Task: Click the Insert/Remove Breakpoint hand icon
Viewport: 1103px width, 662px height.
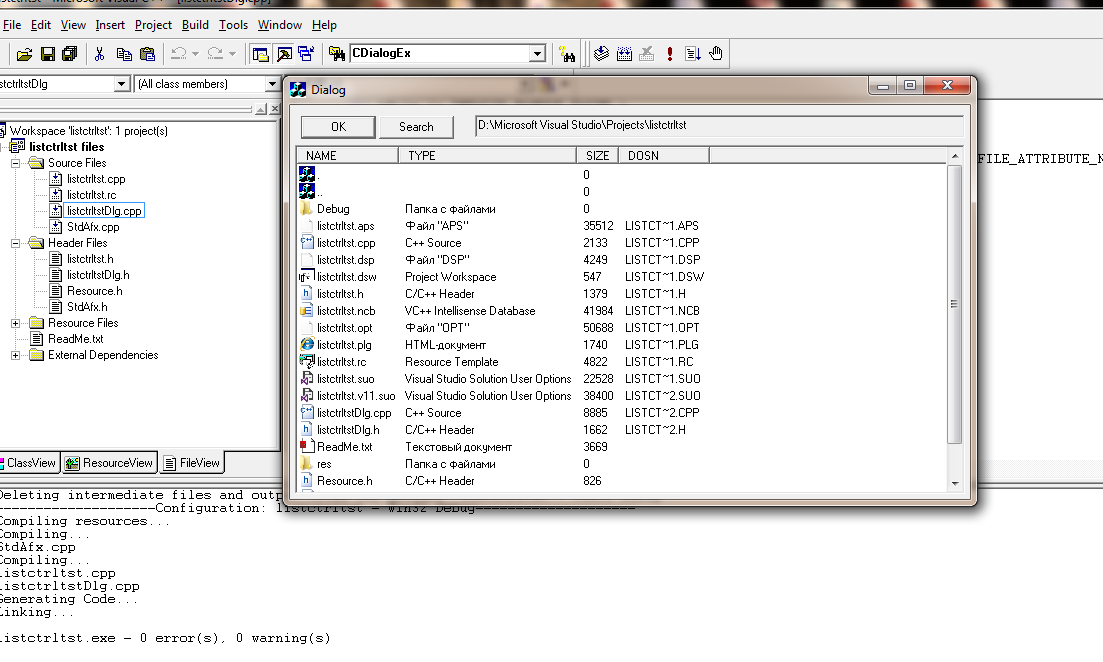Action: coord(716,54)
